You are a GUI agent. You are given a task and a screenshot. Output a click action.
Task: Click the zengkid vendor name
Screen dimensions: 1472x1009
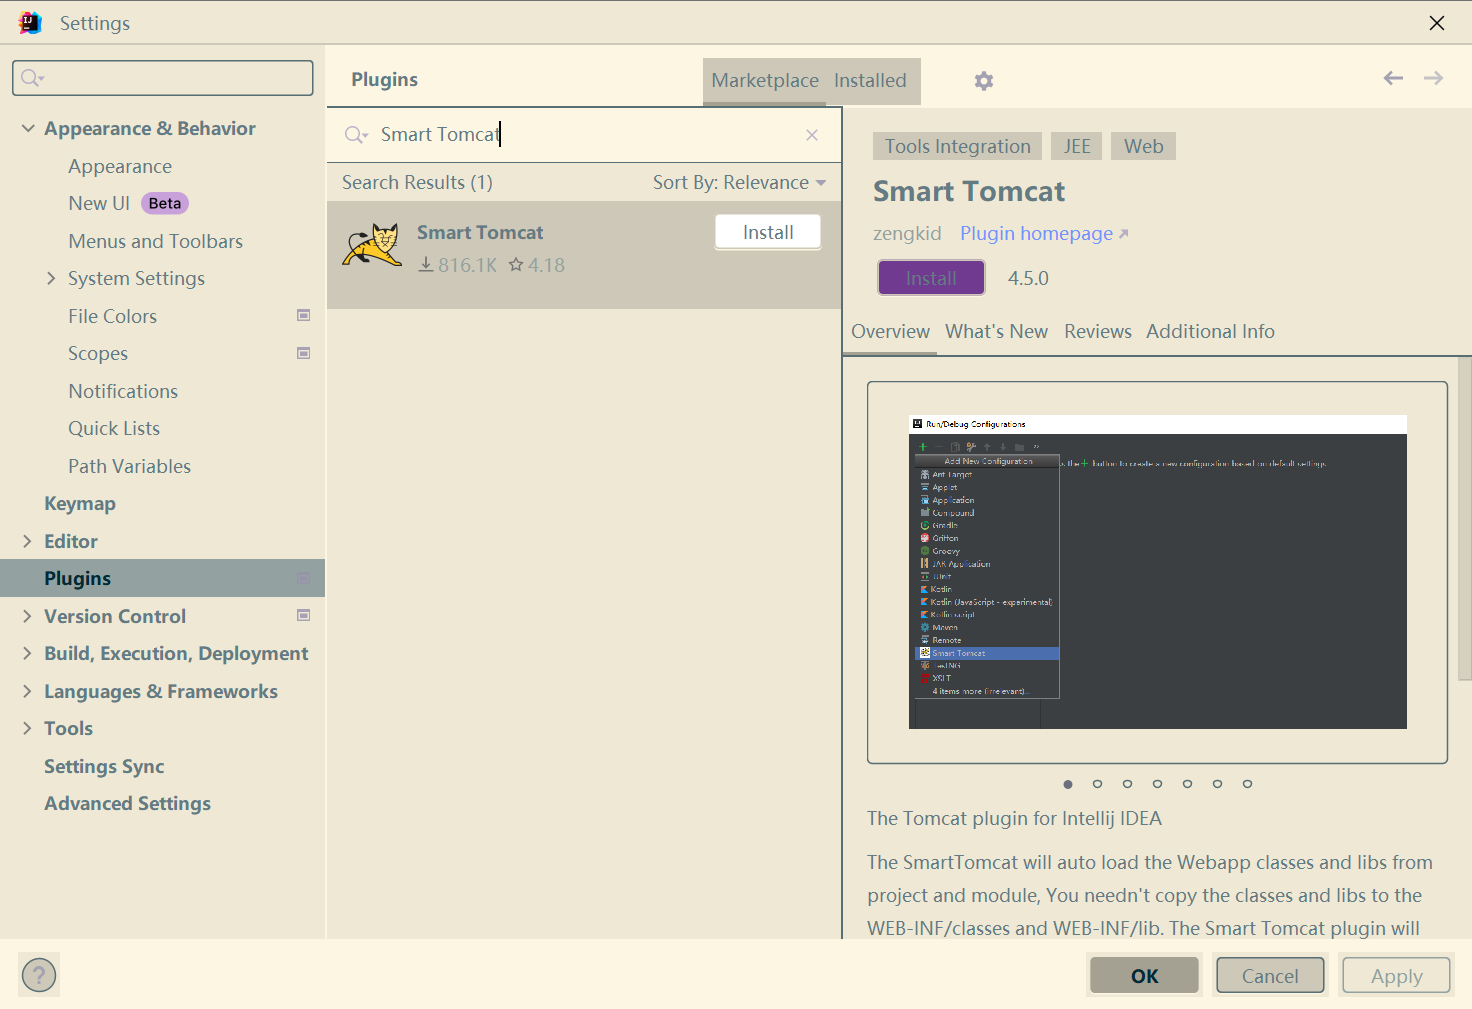[907, 233]
